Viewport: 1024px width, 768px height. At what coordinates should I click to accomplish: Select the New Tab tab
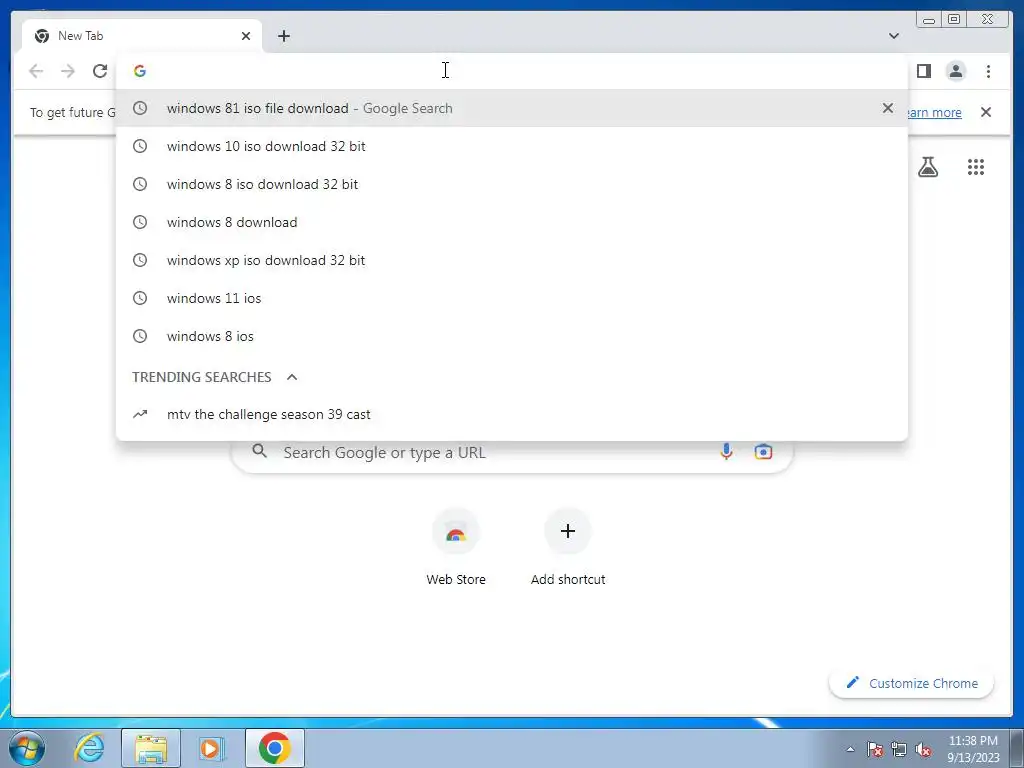[x=142, y=36]
